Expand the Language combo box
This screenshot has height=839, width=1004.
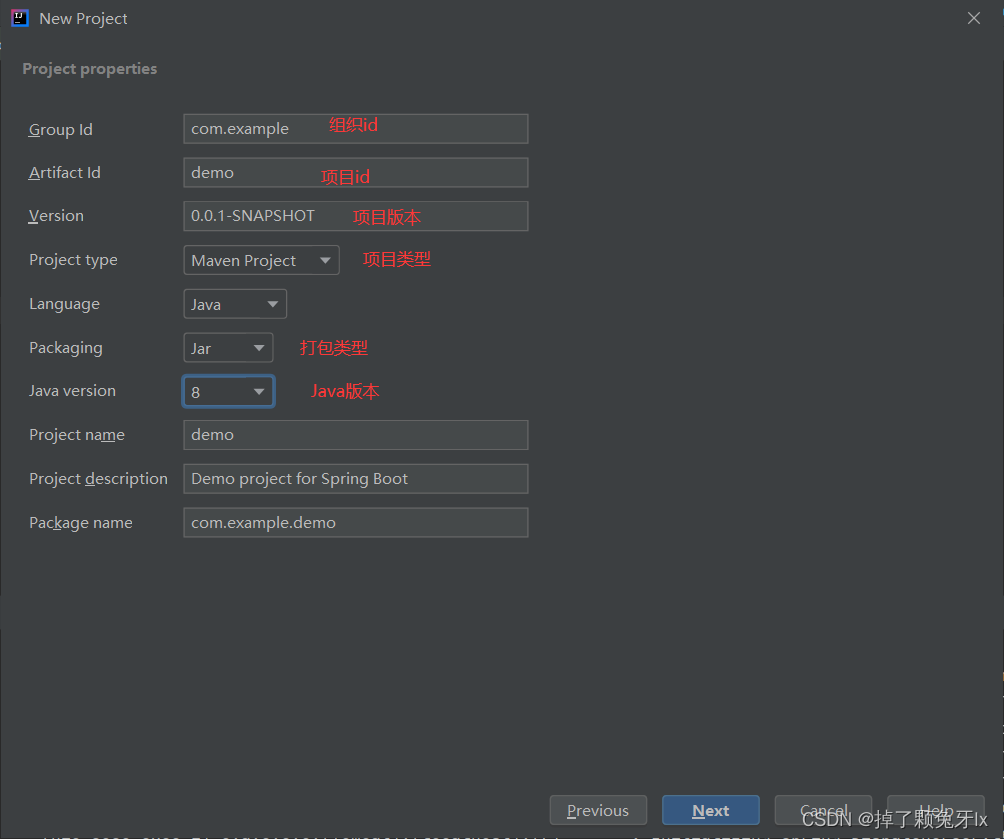[x=235, y=304]
